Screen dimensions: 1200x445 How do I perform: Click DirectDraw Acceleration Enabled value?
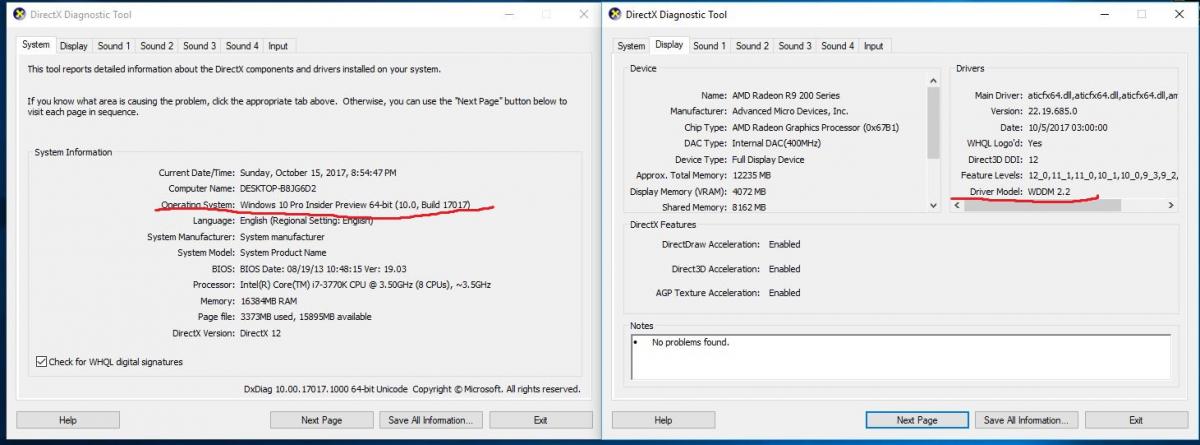(784, 244)
